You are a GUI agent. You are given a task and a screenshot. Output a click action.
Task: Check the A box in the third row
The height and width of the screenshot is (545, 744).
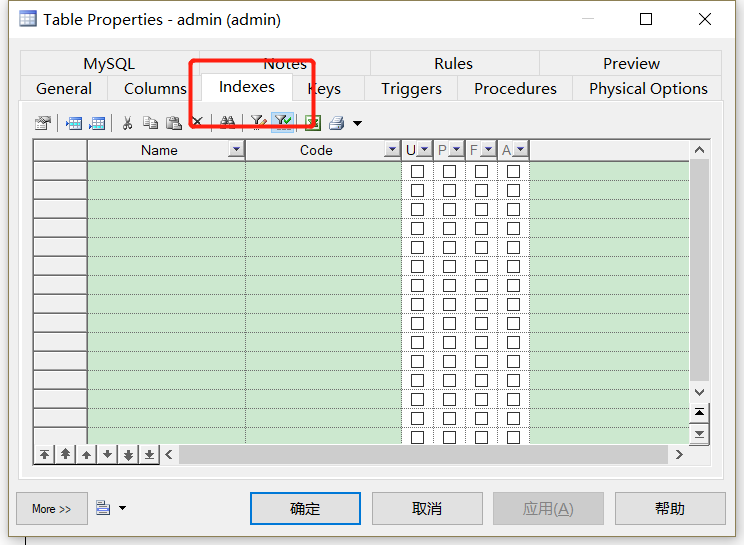click(513, 209)
